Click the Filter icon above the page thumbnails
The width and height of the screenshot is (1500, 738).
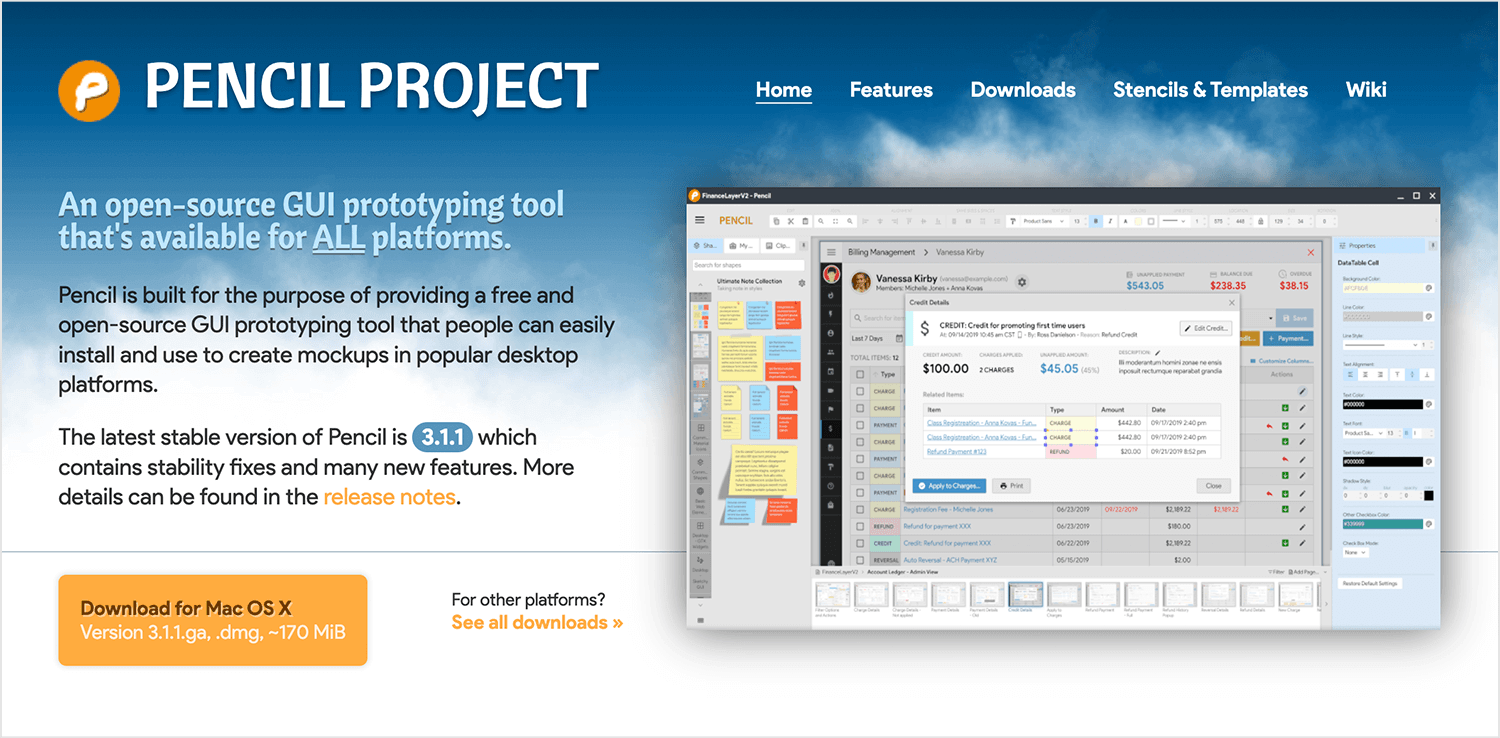point(1276,572)
